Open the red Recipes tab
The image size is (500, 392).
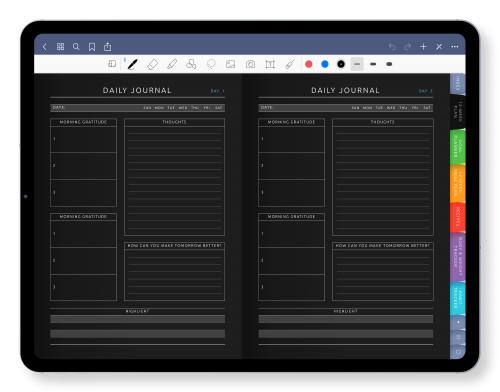[458, 217]
